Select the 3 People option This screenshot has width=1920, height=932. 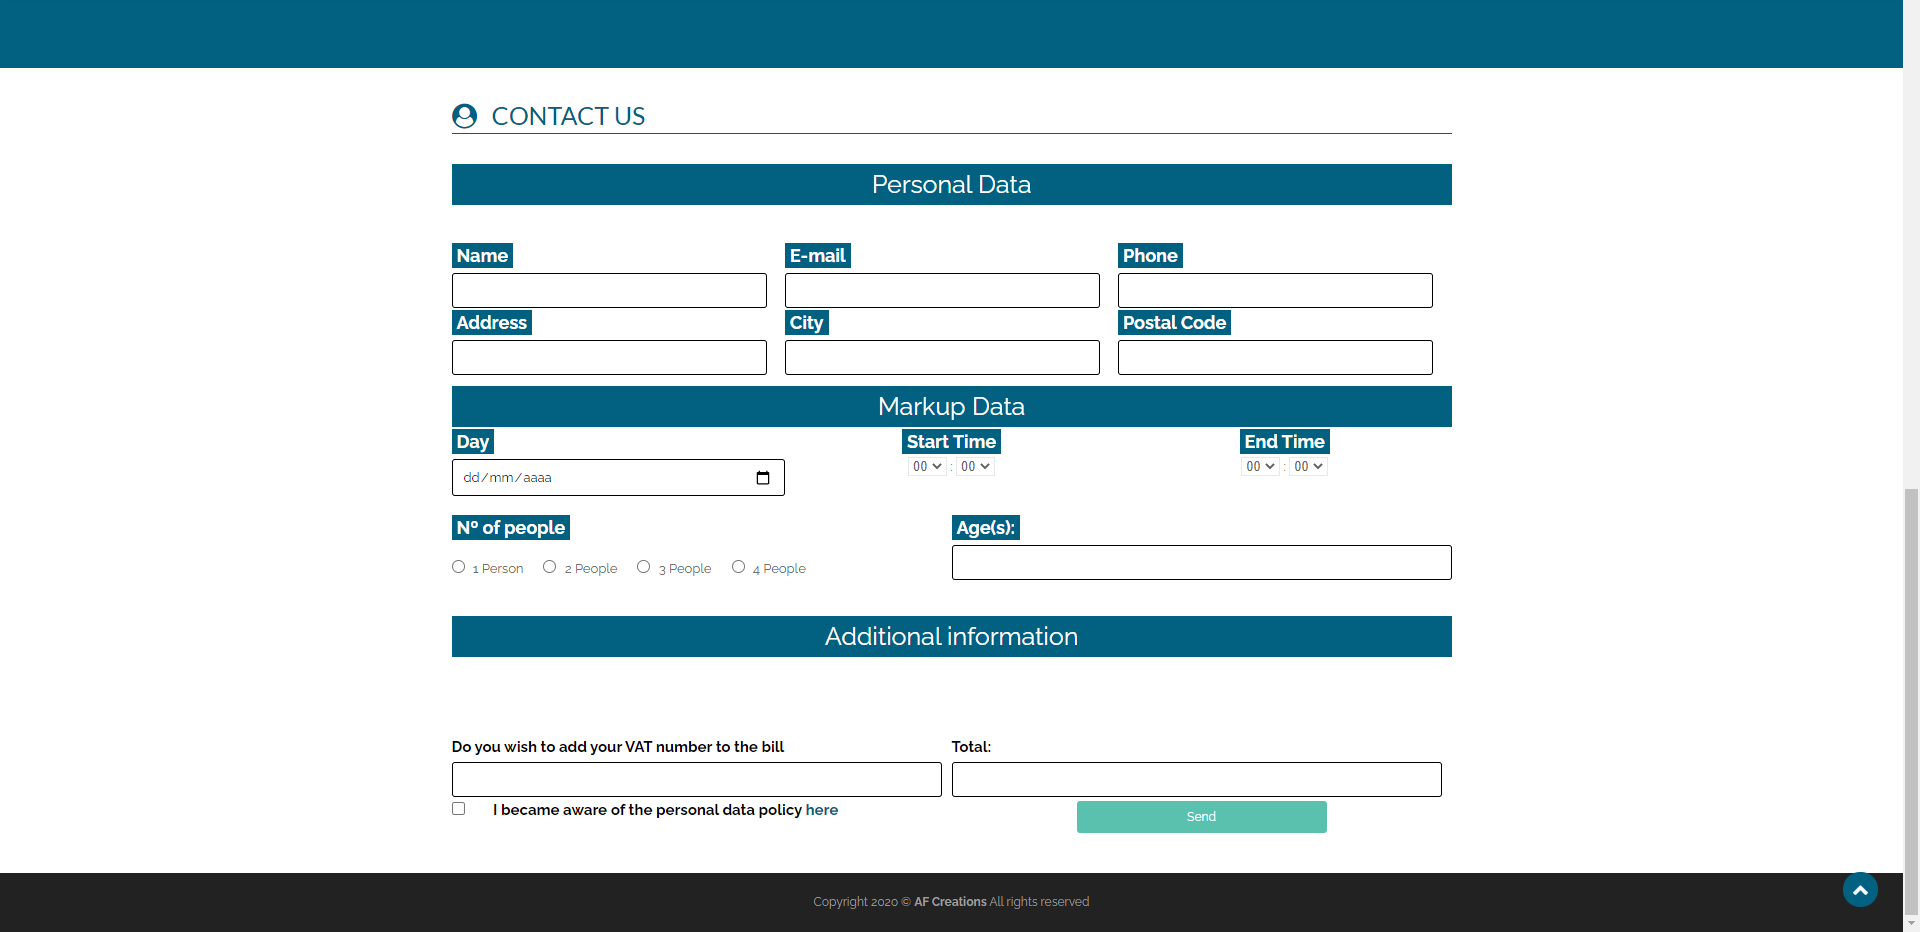[x=644, y=567]
